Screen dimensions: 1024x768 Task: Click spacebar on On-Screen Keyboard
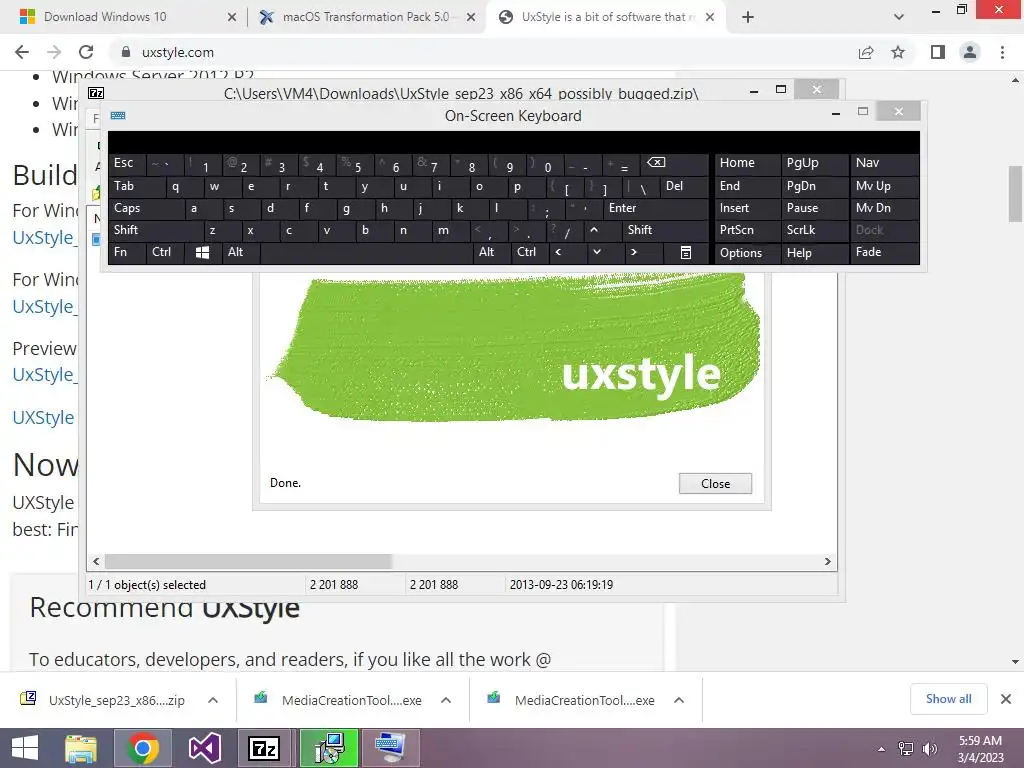click(x=366, y=252)
